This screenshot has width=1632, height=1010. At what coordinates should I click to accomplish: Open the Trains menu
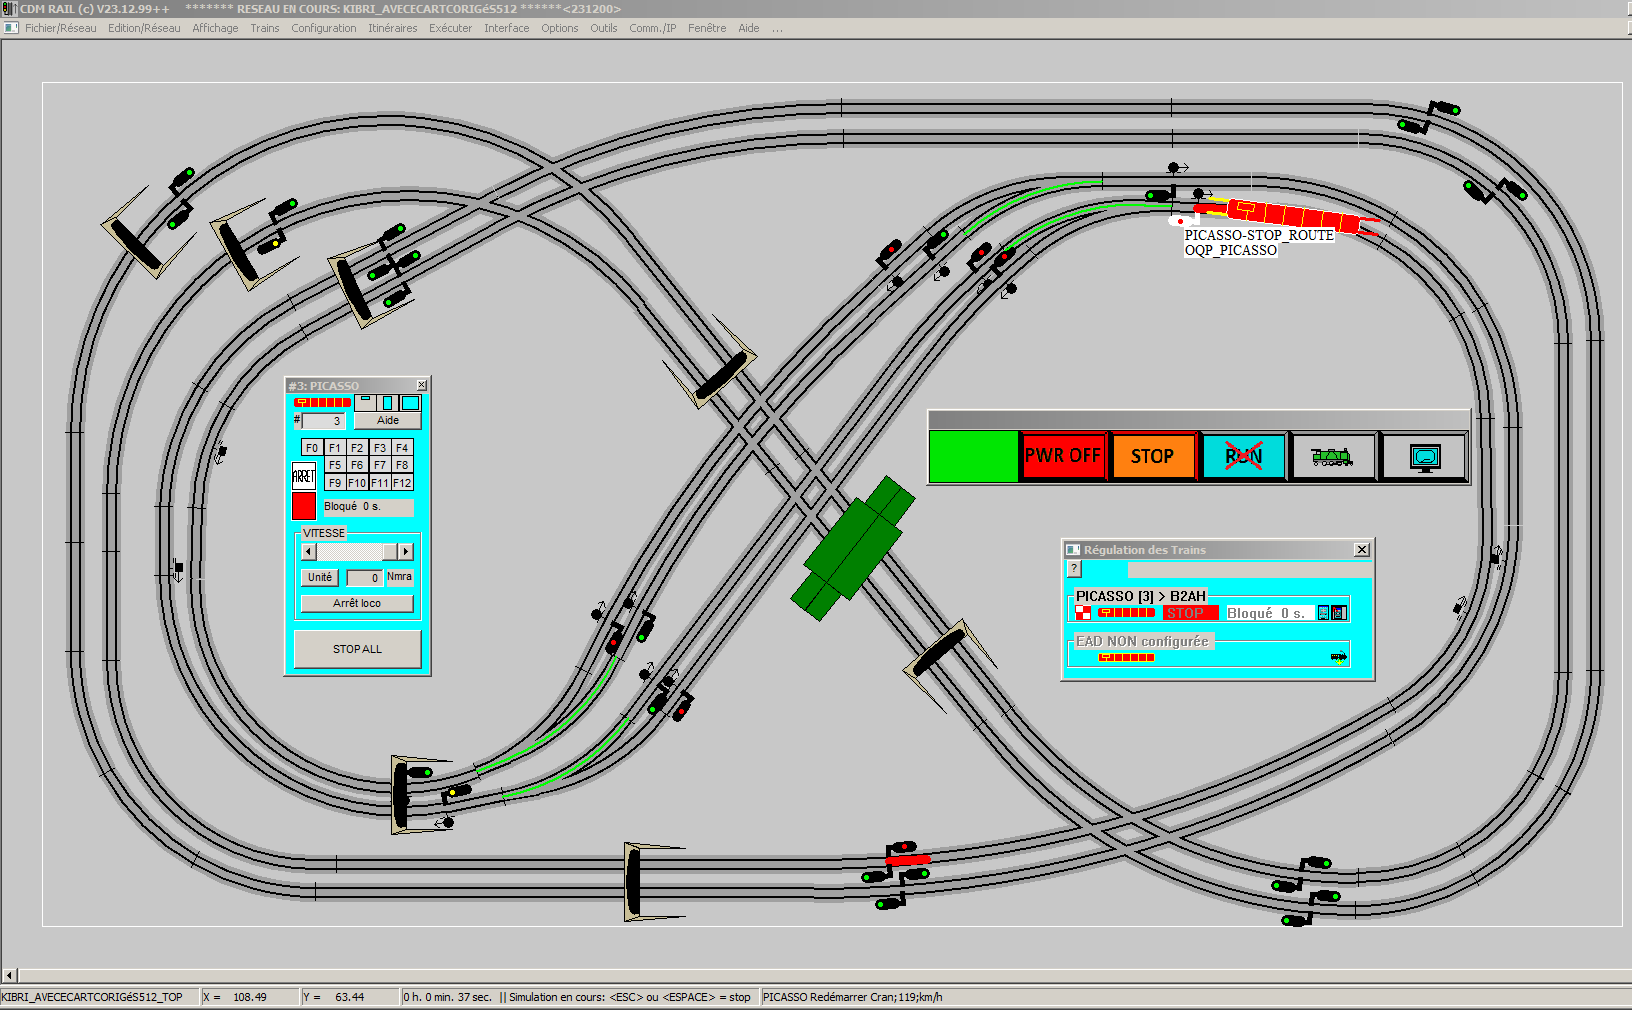point(265,28)
